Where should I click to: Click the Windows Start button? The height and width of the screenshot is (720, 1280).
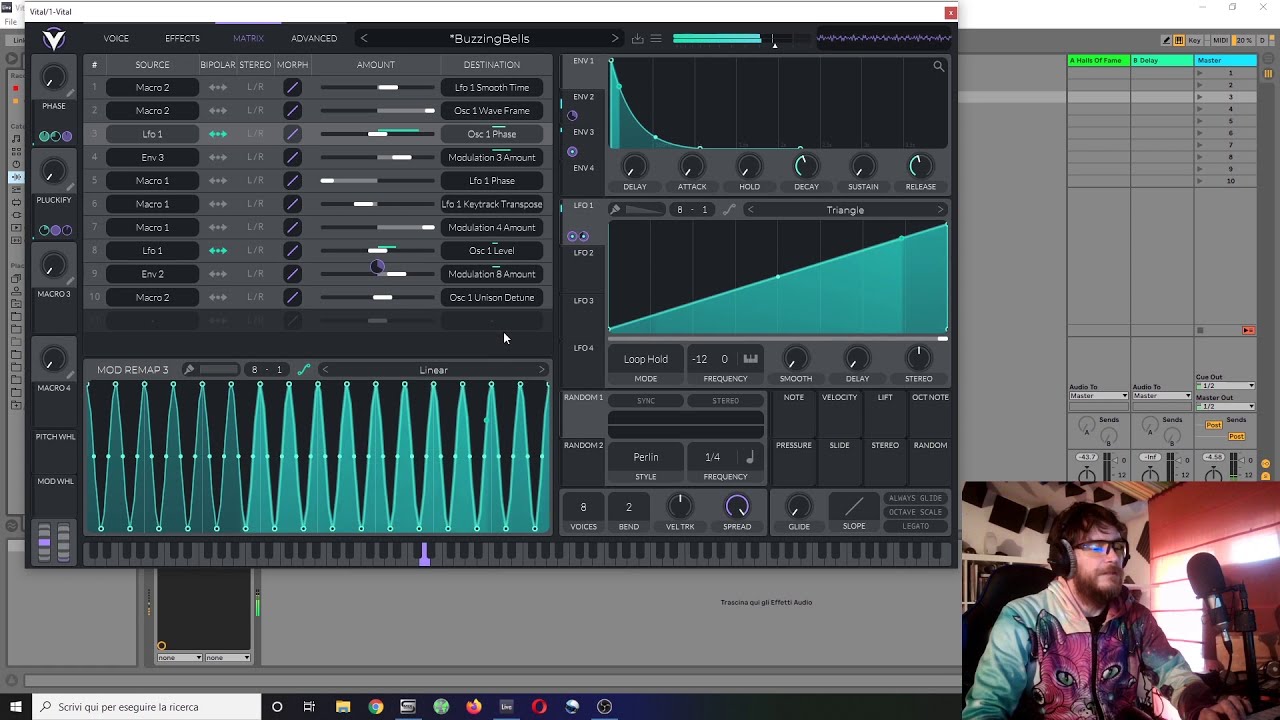coord(15,707)
